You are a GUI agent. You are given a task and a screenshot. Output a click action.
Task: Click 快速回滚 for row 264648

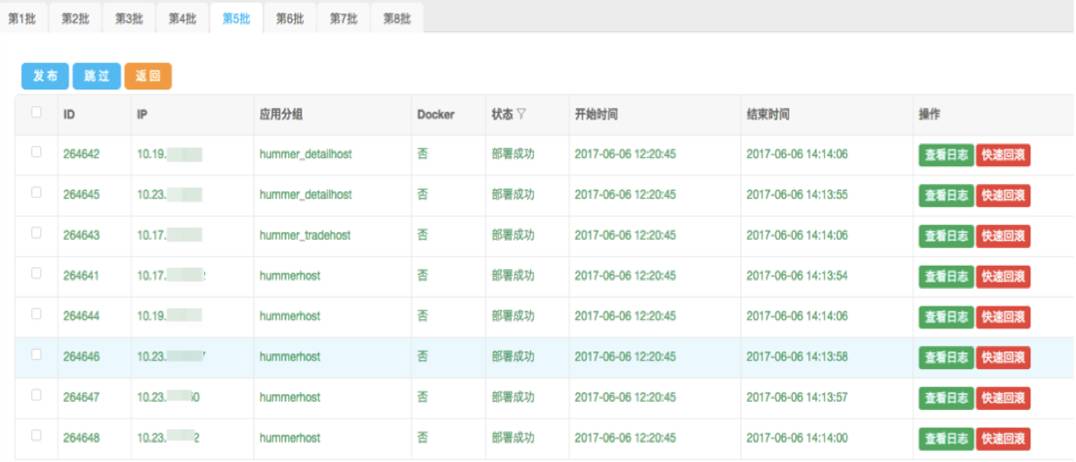(1003, 439)
